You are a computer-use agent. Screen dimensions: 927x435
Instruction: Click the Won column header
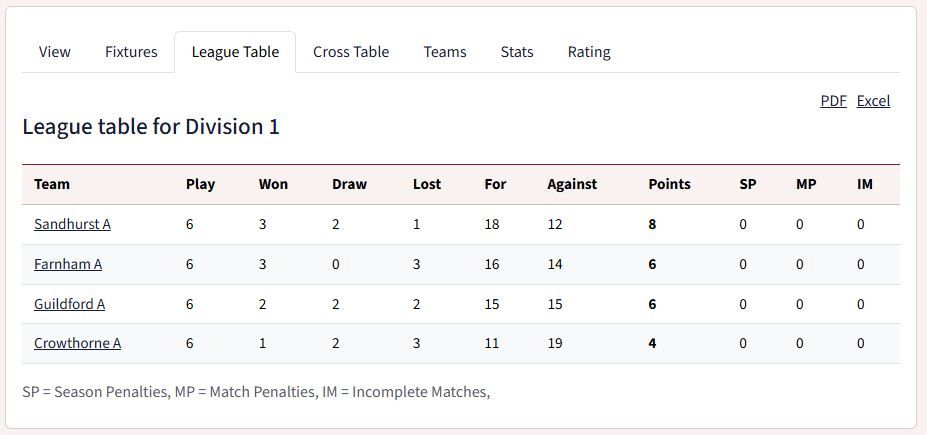tap(273, 184)
